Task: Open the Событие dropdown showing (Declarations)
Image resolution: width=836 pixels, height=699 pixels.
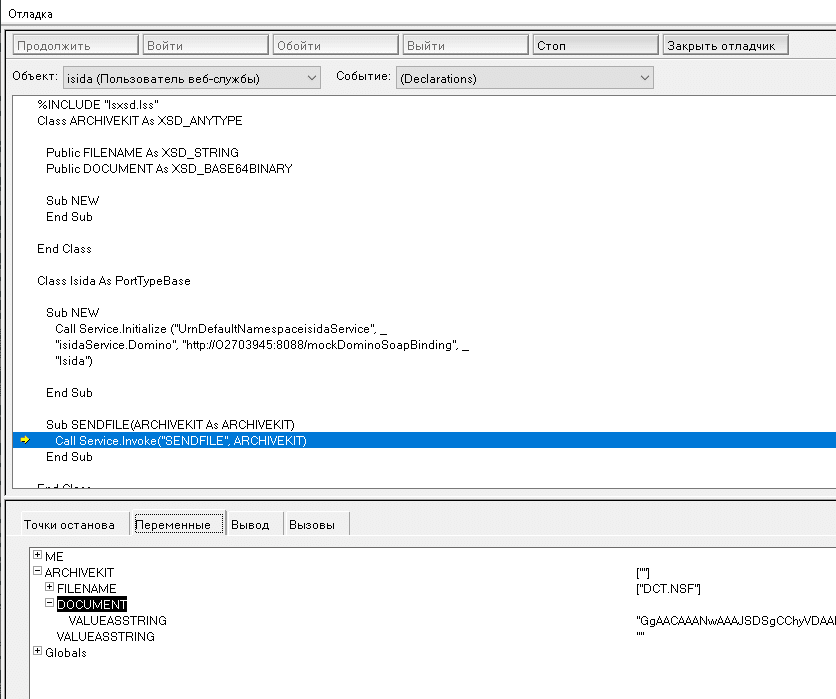Action: (x=524, y=78)
